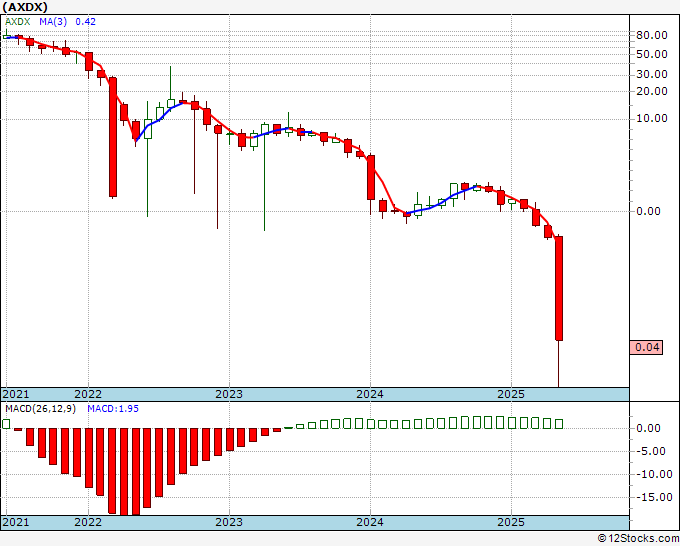This screenshot has width=680, height=546.
Task: Click the MACD:1.95 value label
Action: 113,409
